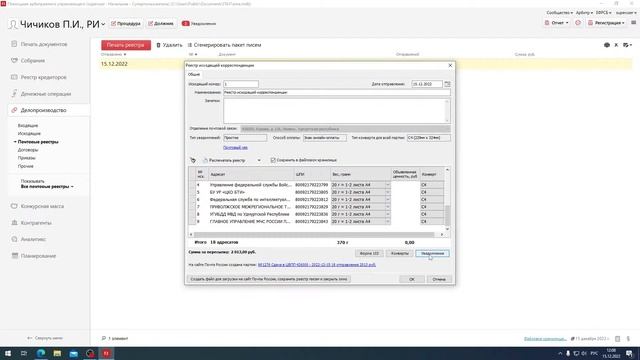Open the Денежные операции sidebar section
The height and width of the screenshot is (360, 640).
(46, 94)
